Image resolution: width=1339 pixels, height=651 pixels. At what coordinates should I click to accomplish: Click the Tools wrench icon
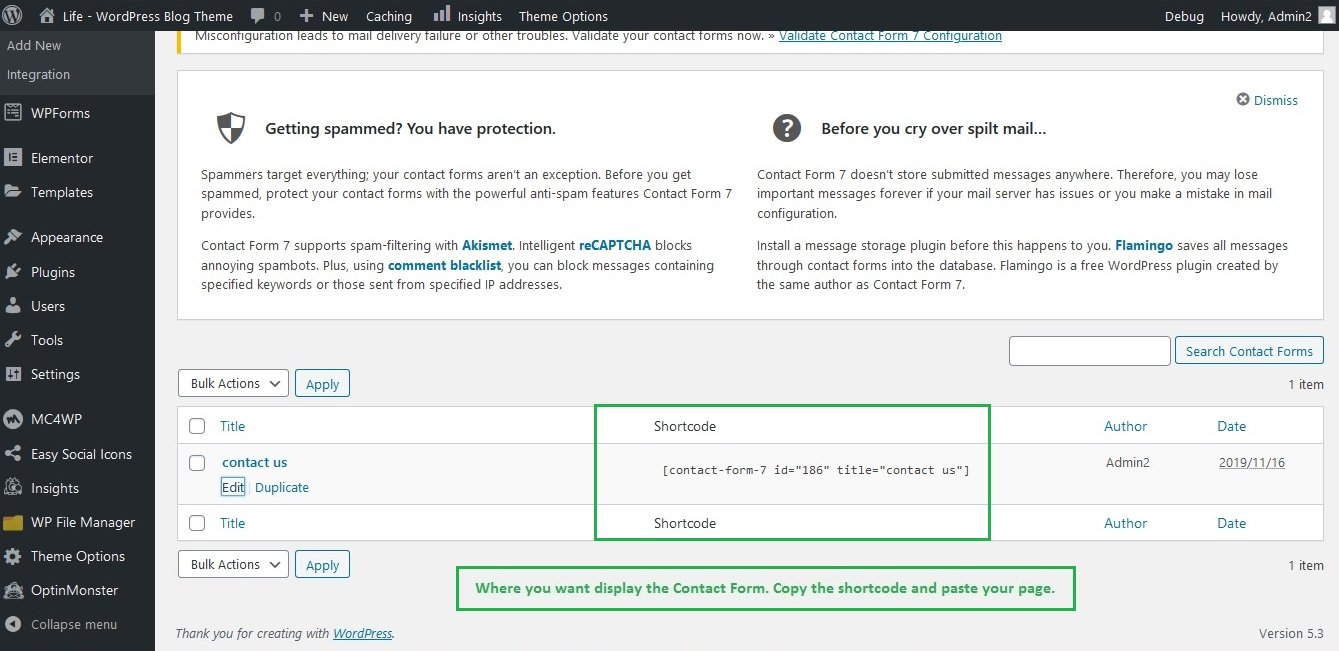tap(13, 340)
